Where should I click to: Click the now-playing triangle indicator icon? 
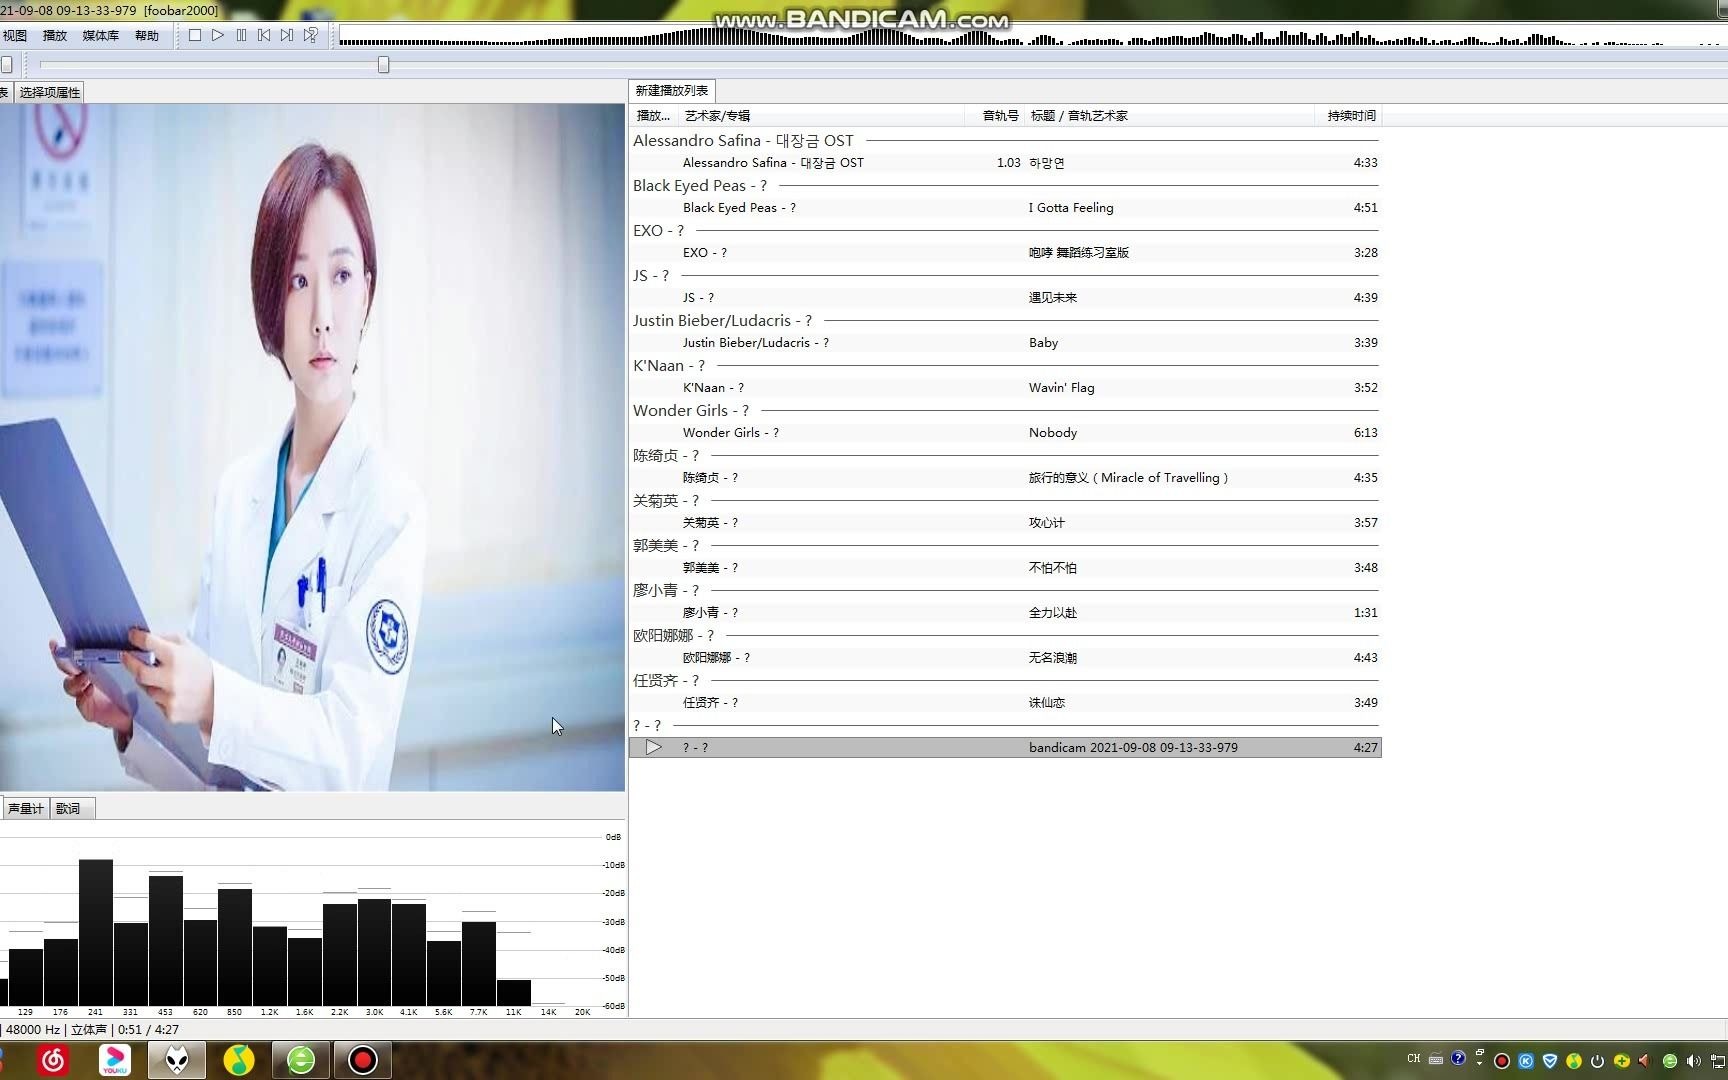tap(653, 748)
